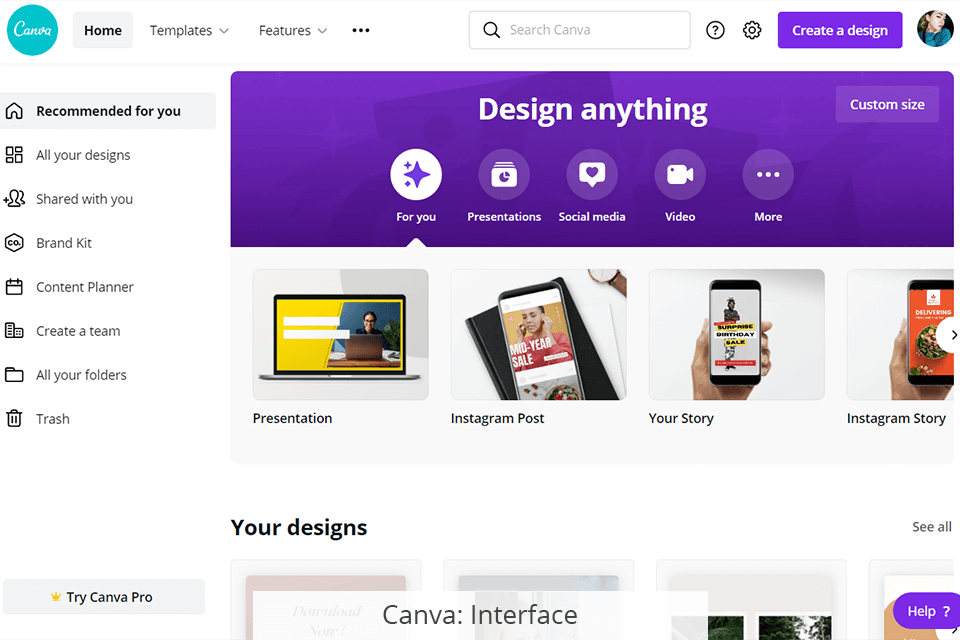Screen dimensions: 960x640
Task: Click the trash can icon
Action: [x=14, y=419]
